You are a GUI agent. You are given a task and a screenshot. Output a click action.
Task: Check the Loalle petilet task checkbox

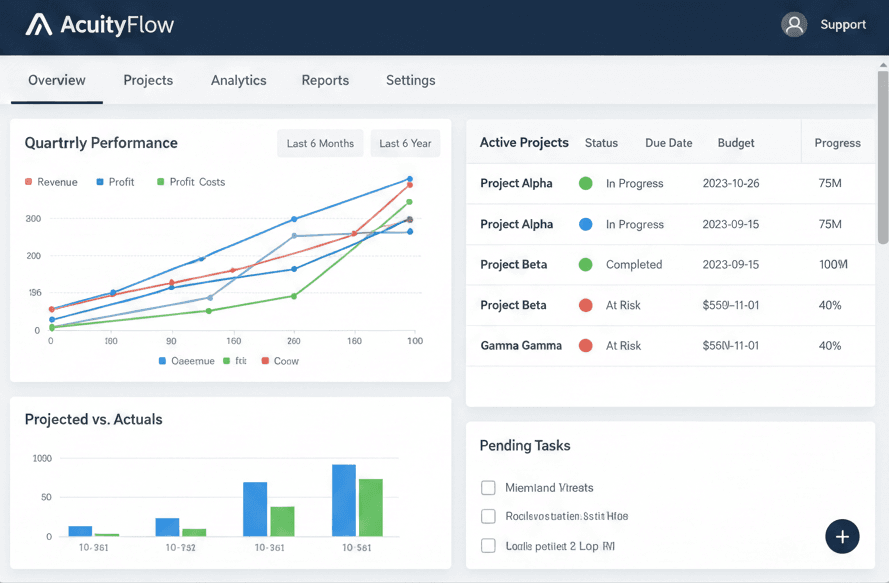[488, 546]
